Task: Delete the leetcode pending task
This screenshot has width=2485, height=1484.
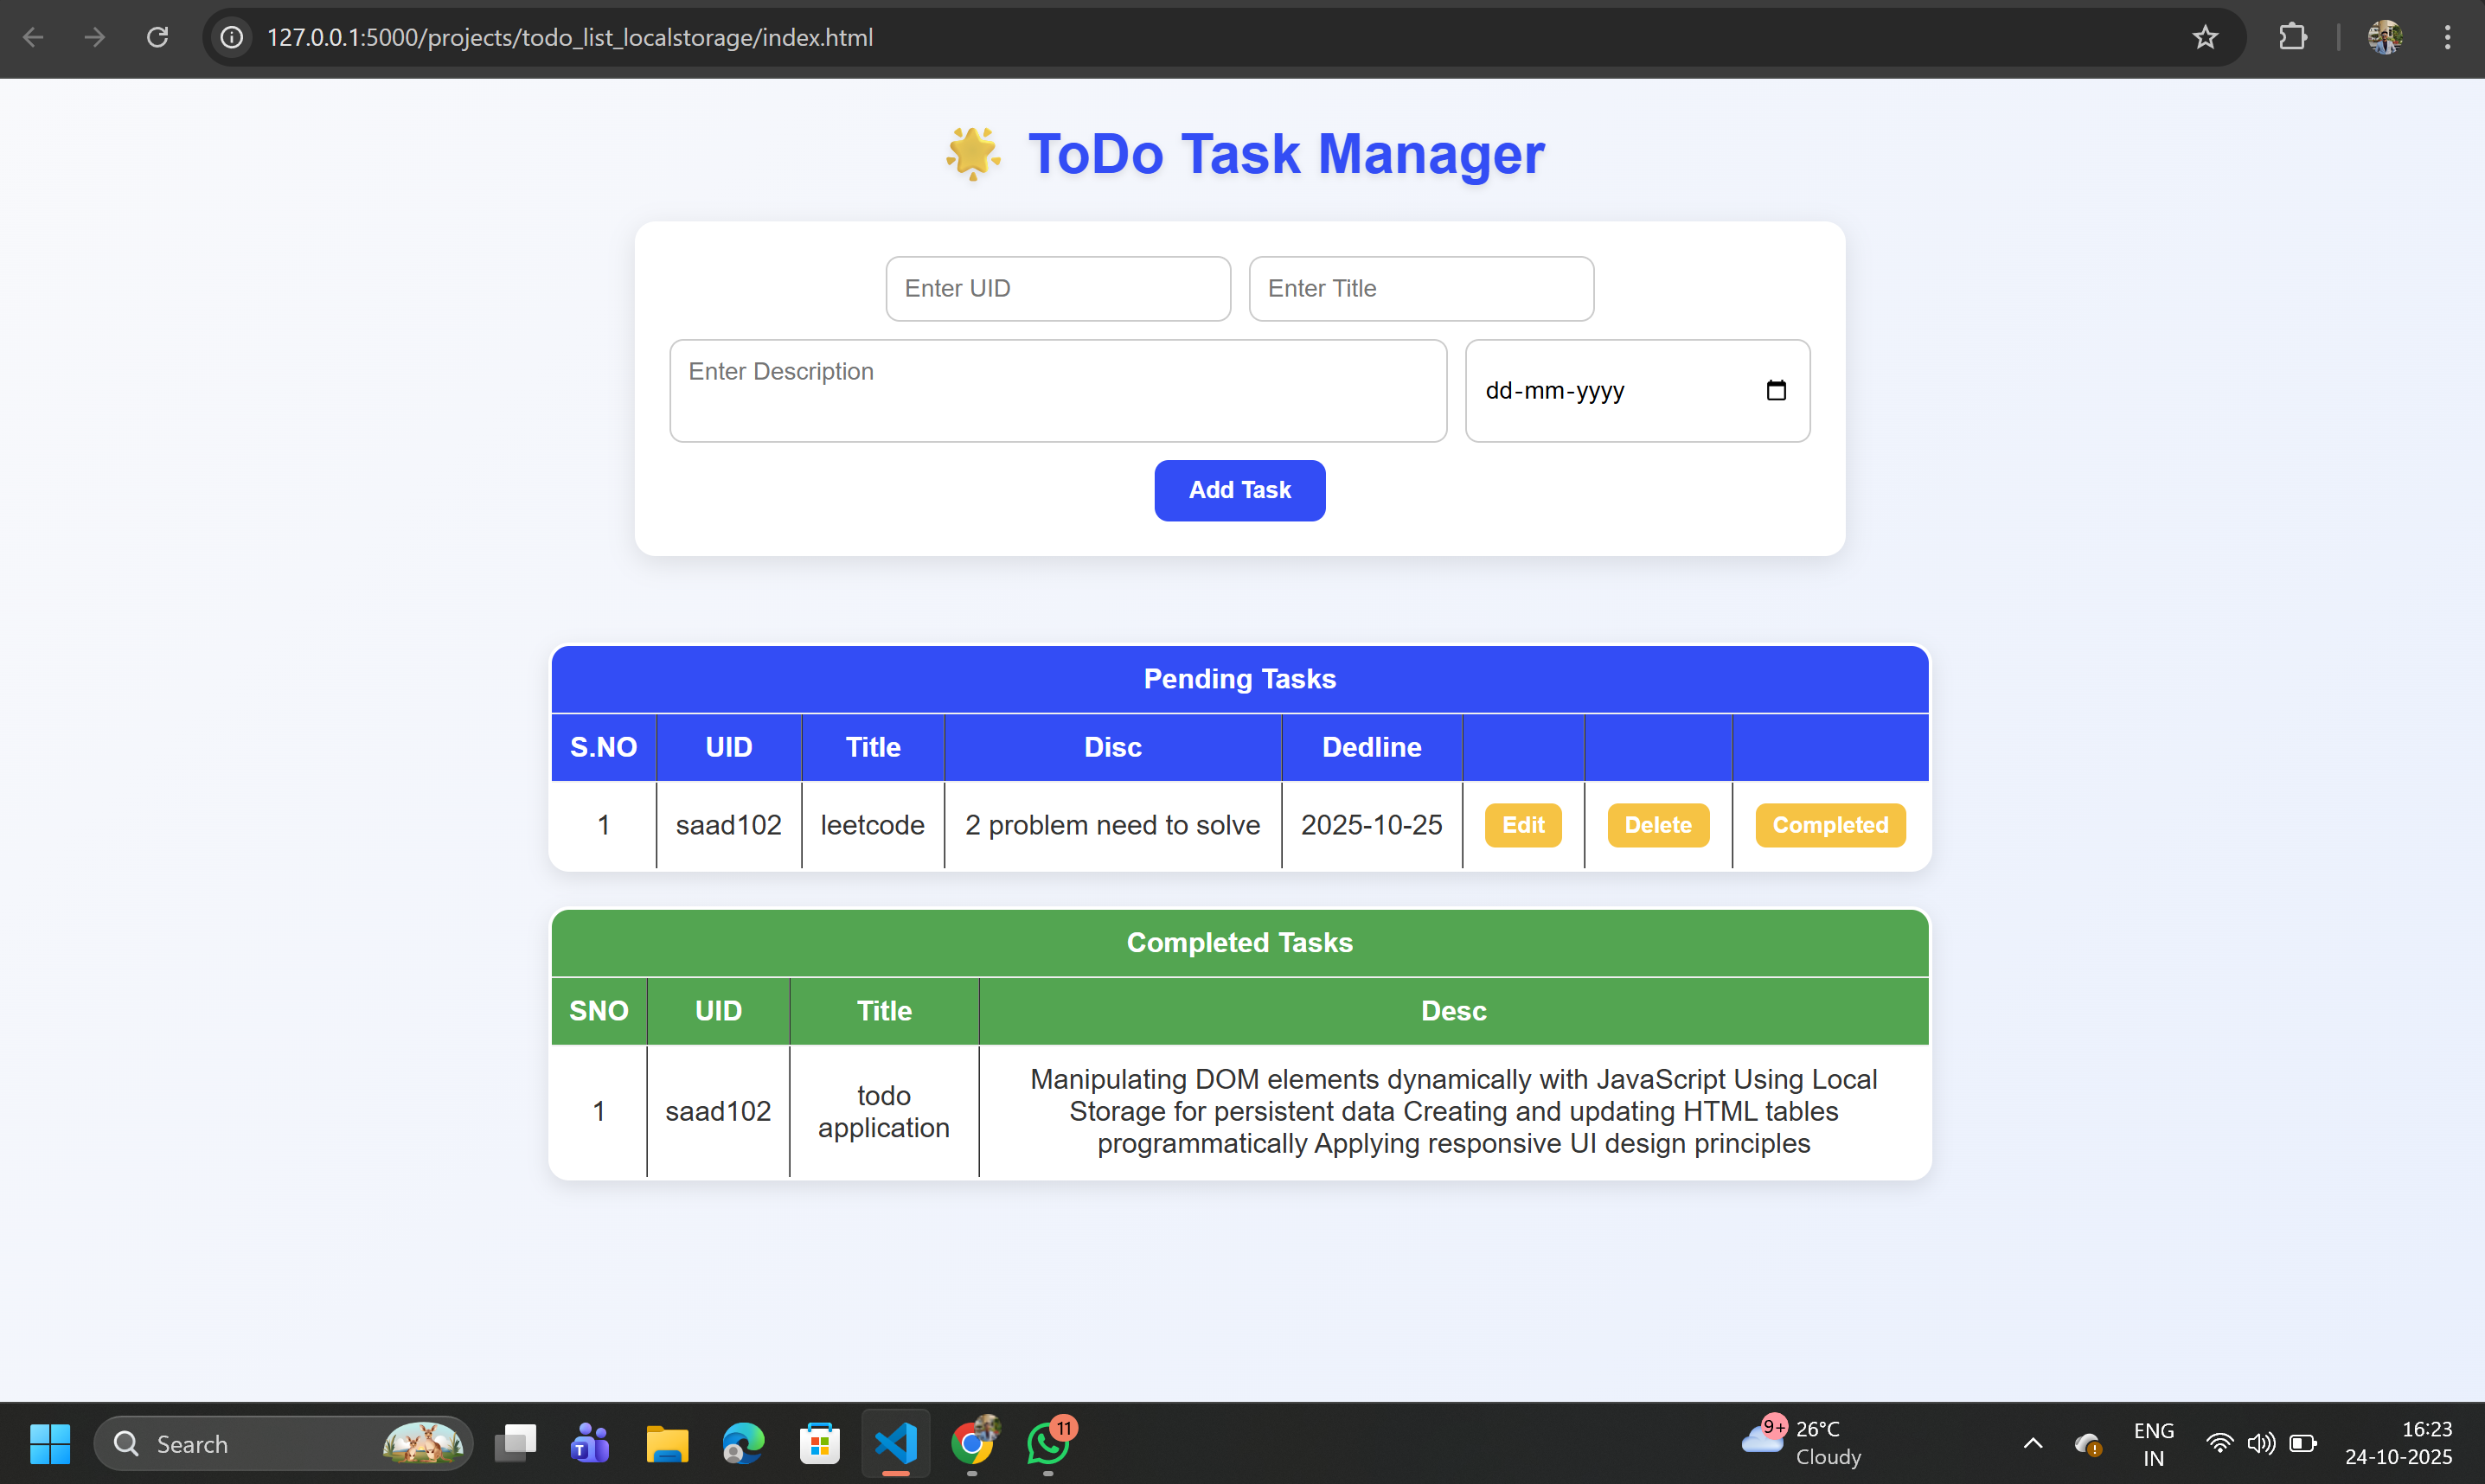Action: point(1657,825)
